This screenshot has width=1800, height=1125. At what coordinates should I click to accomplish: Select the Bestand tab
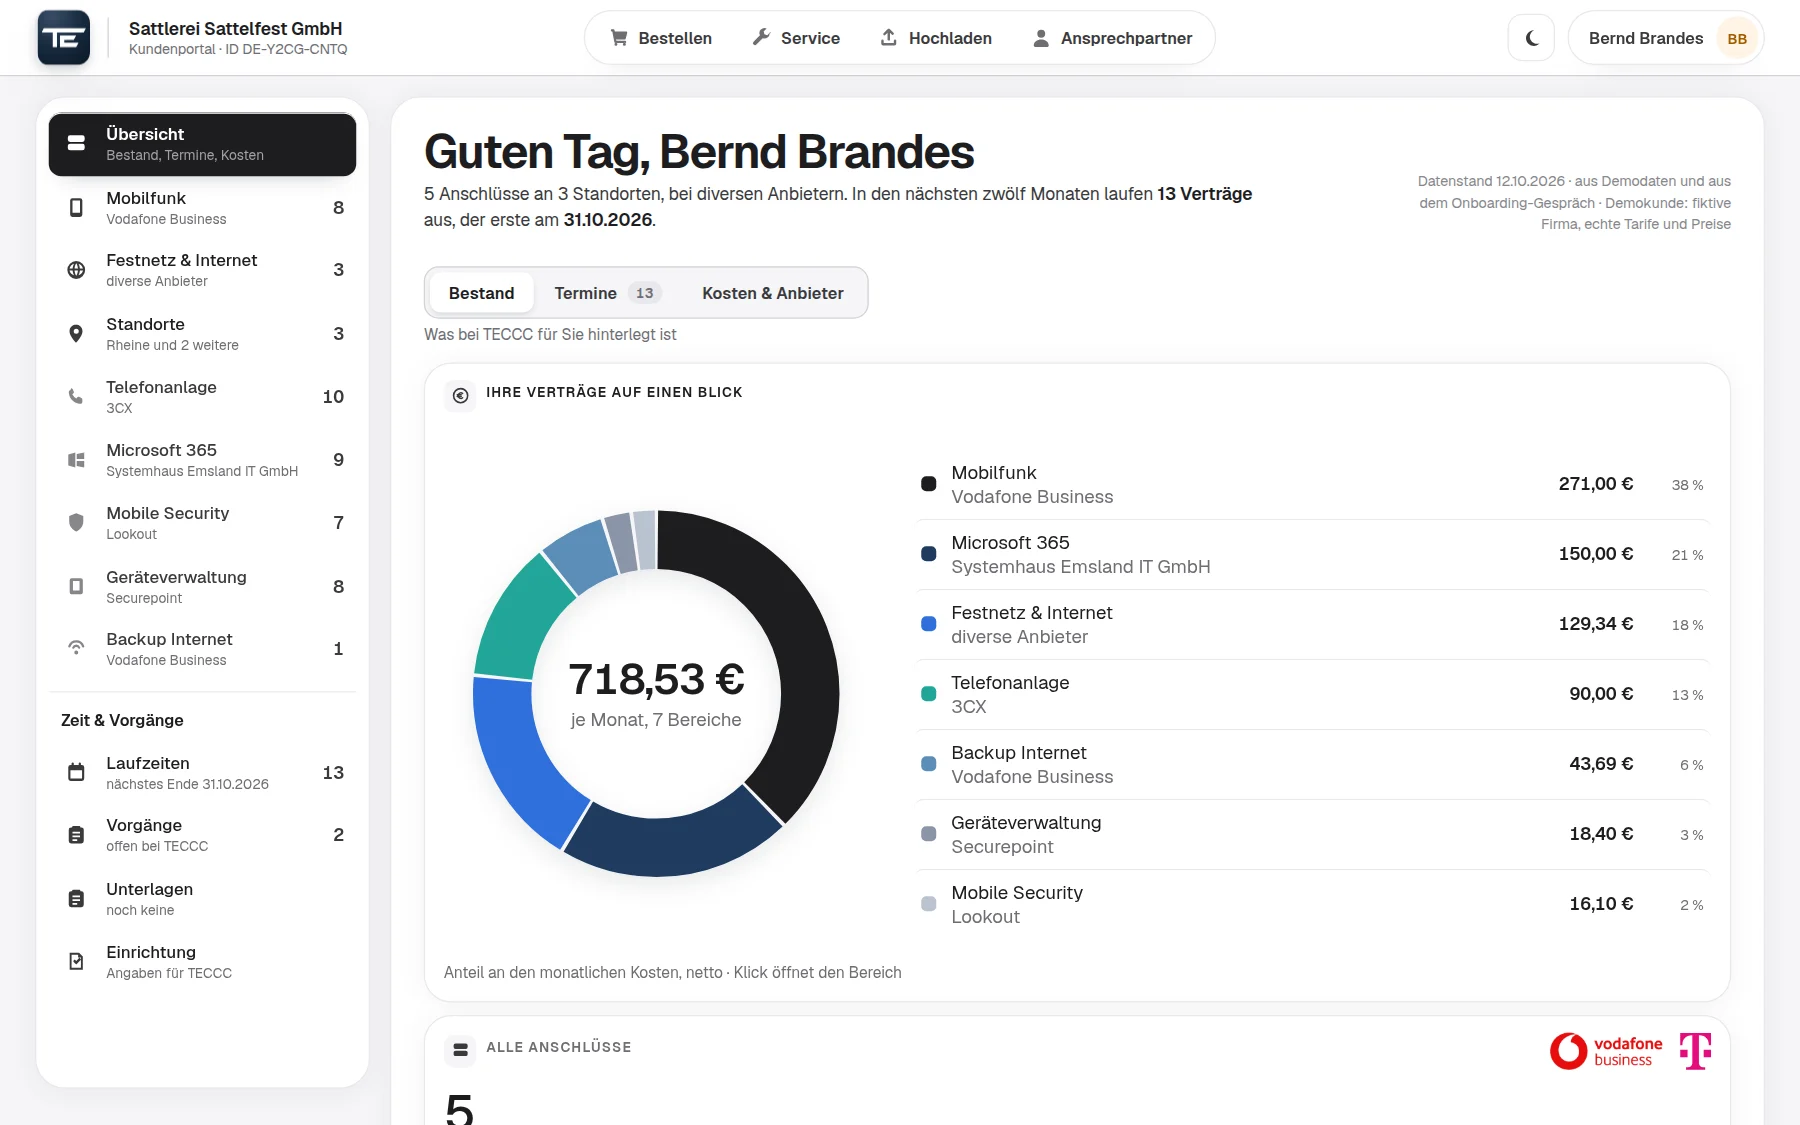481,293
